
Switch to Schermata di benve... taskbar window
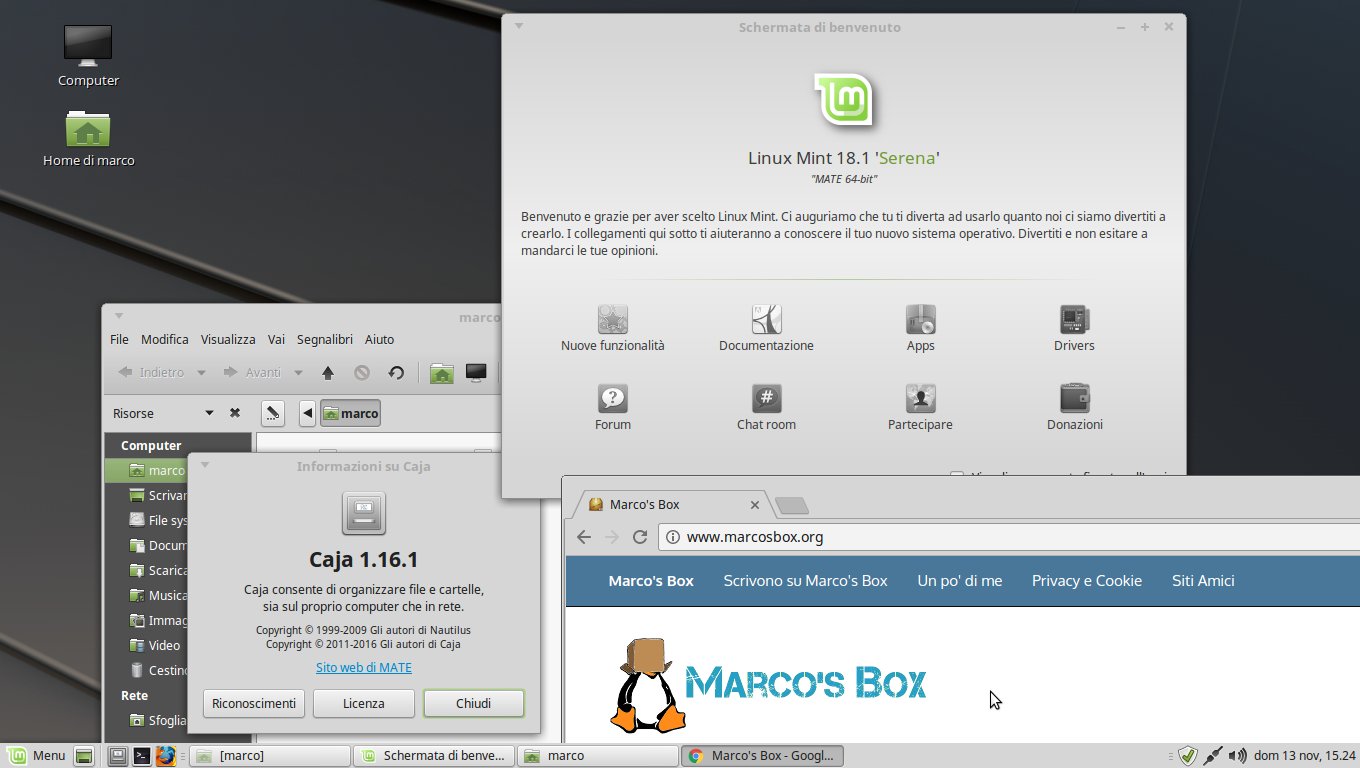(434, 756)
